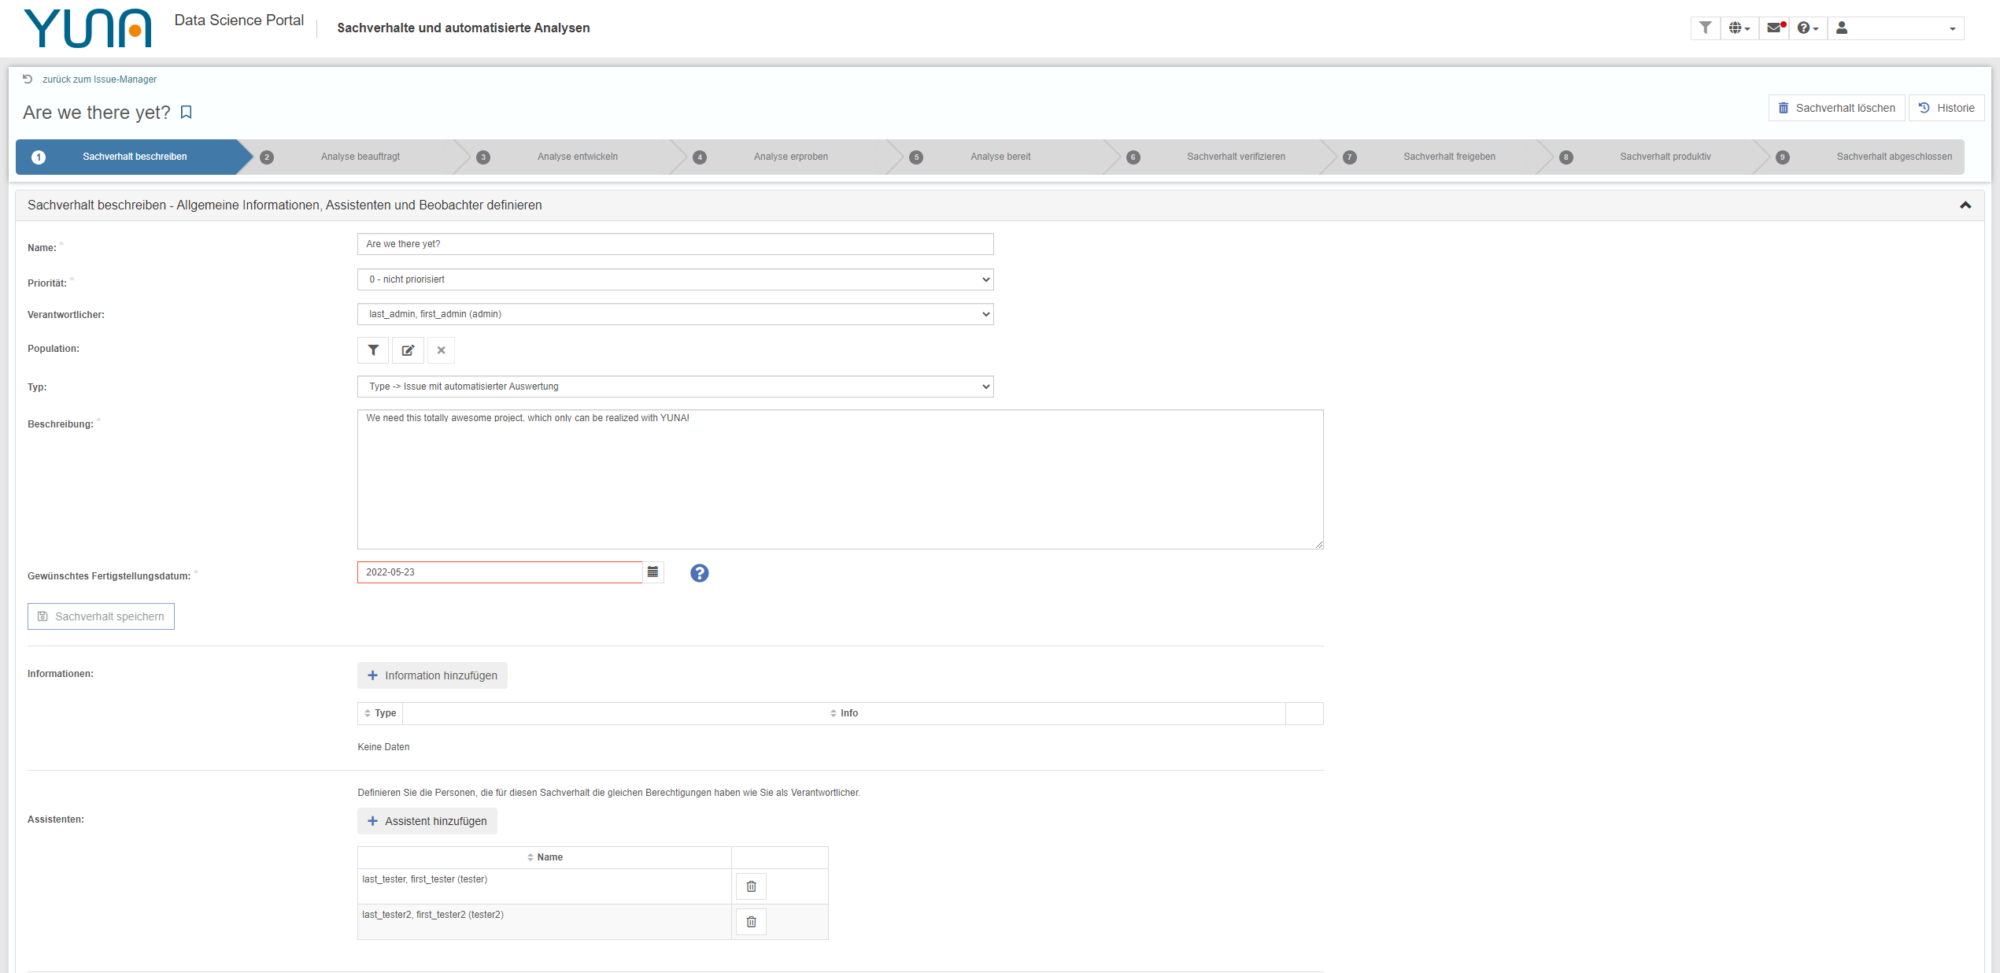Screen dimensions: 2000x973
Task: Click zurück zum Issue-Manager link
Action: point(99,79)
